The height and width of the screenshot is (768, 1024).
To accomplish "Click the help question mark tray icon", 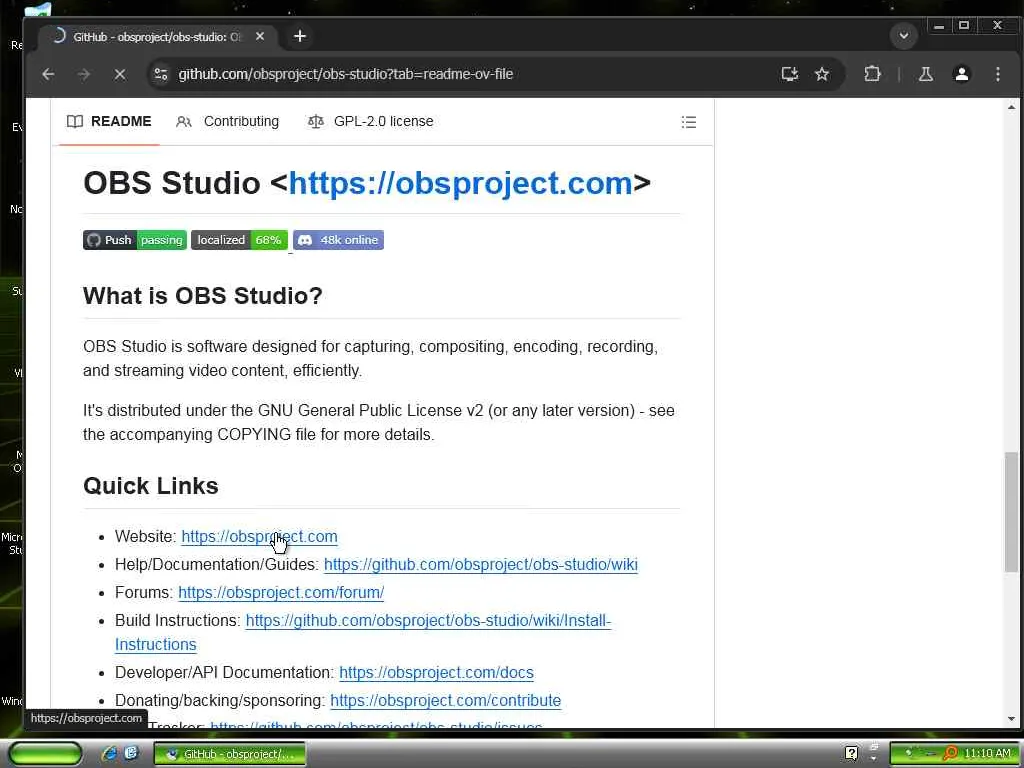I will 851,754.
